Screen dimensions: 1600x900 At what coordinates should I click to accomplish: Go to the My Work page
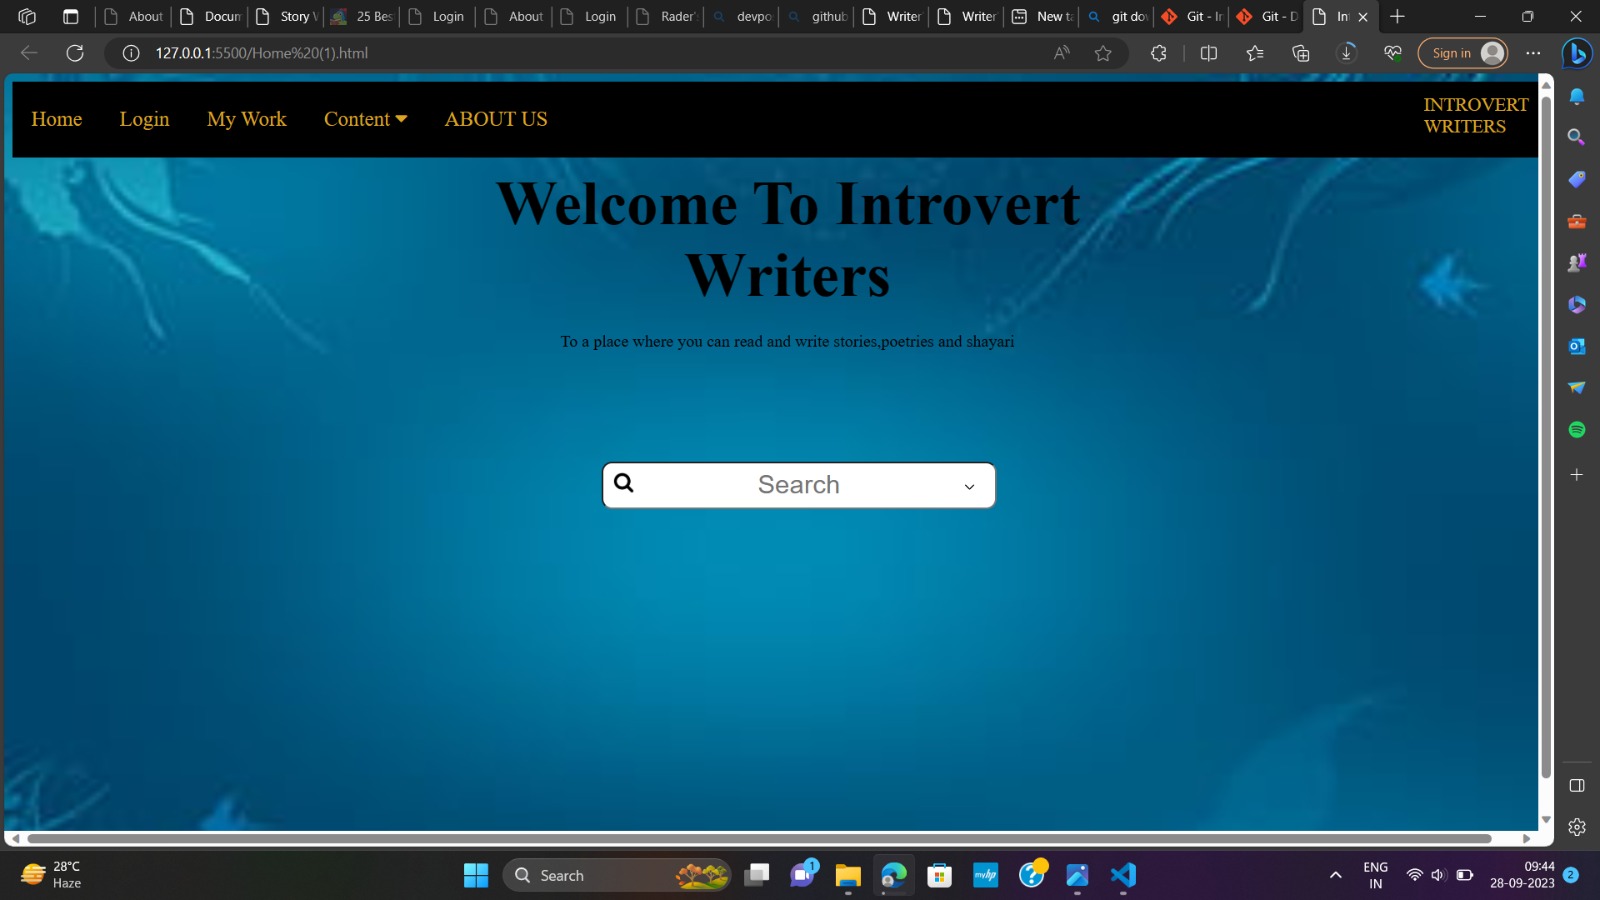pyautogui.click(x=246, y=119)
